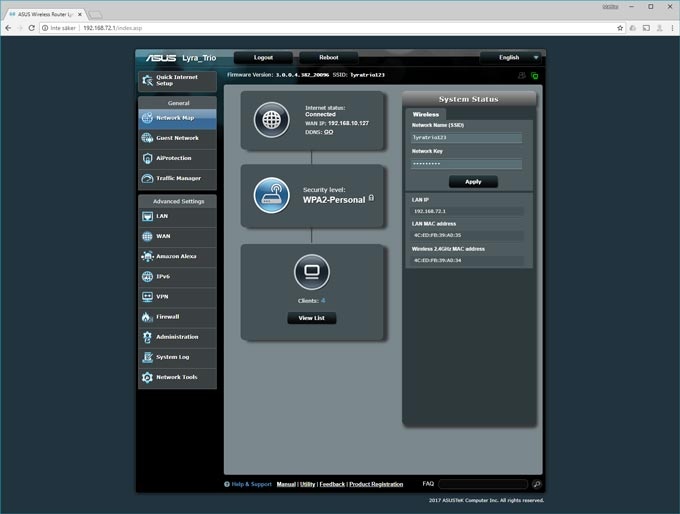Image resolution: width=680 pixels, height=514 pixels.
Task: Open AiProtection from the sidebar
Action: [177, 158]
